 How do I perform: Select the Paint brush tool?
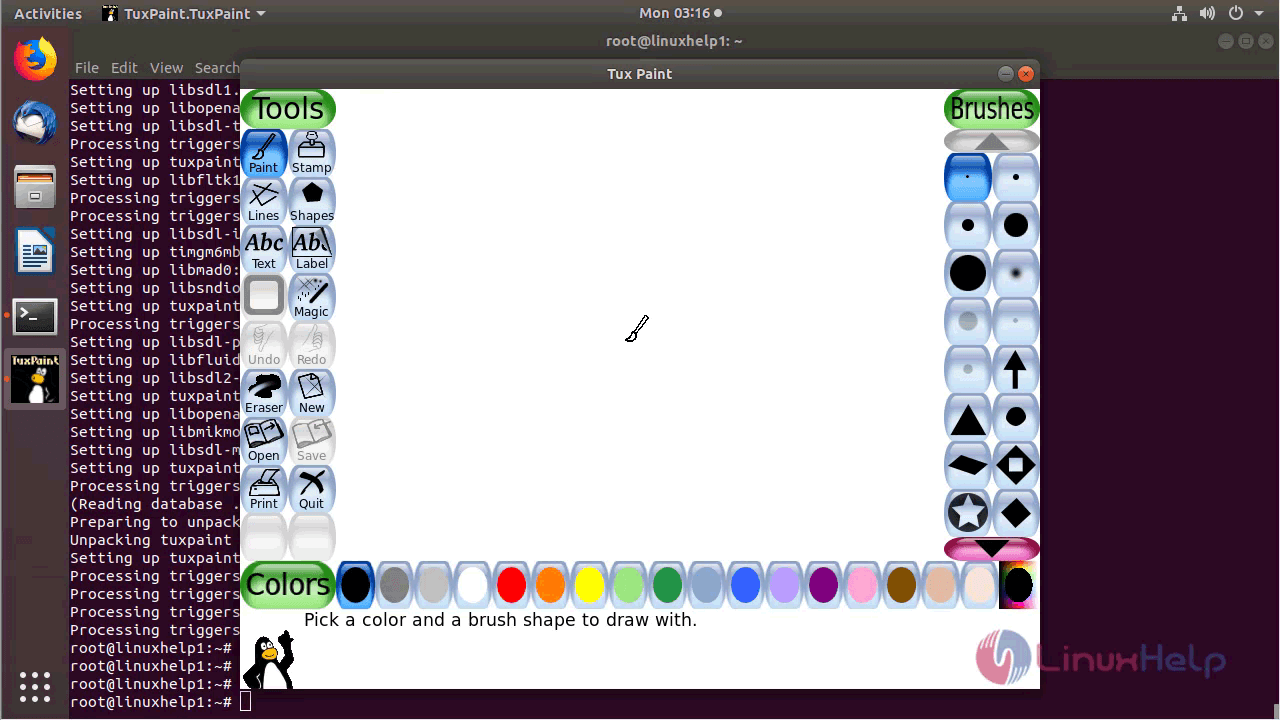click(263, 152)
